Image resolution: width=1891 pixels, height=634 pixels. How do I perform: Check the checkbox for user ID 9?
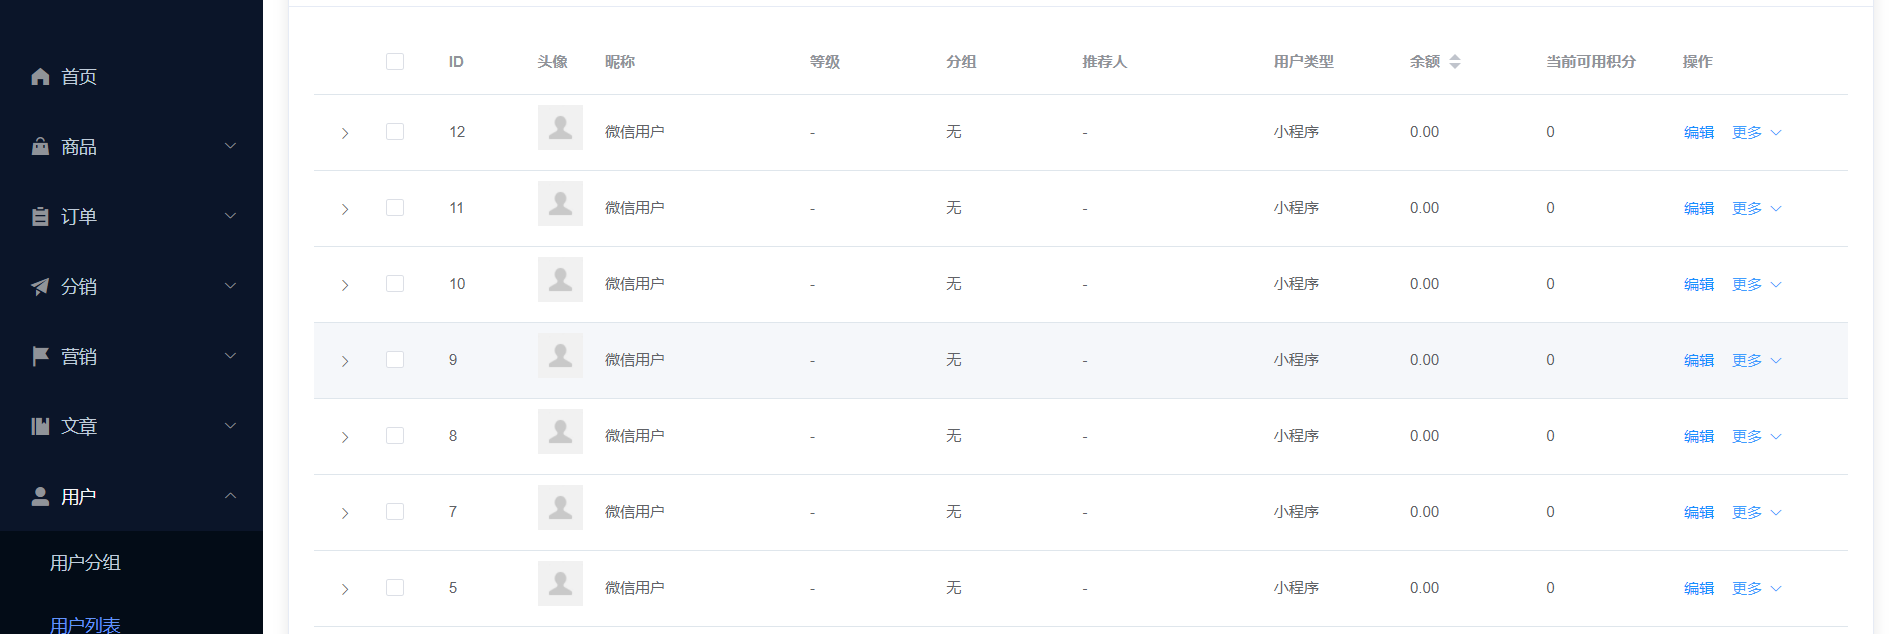395,360
